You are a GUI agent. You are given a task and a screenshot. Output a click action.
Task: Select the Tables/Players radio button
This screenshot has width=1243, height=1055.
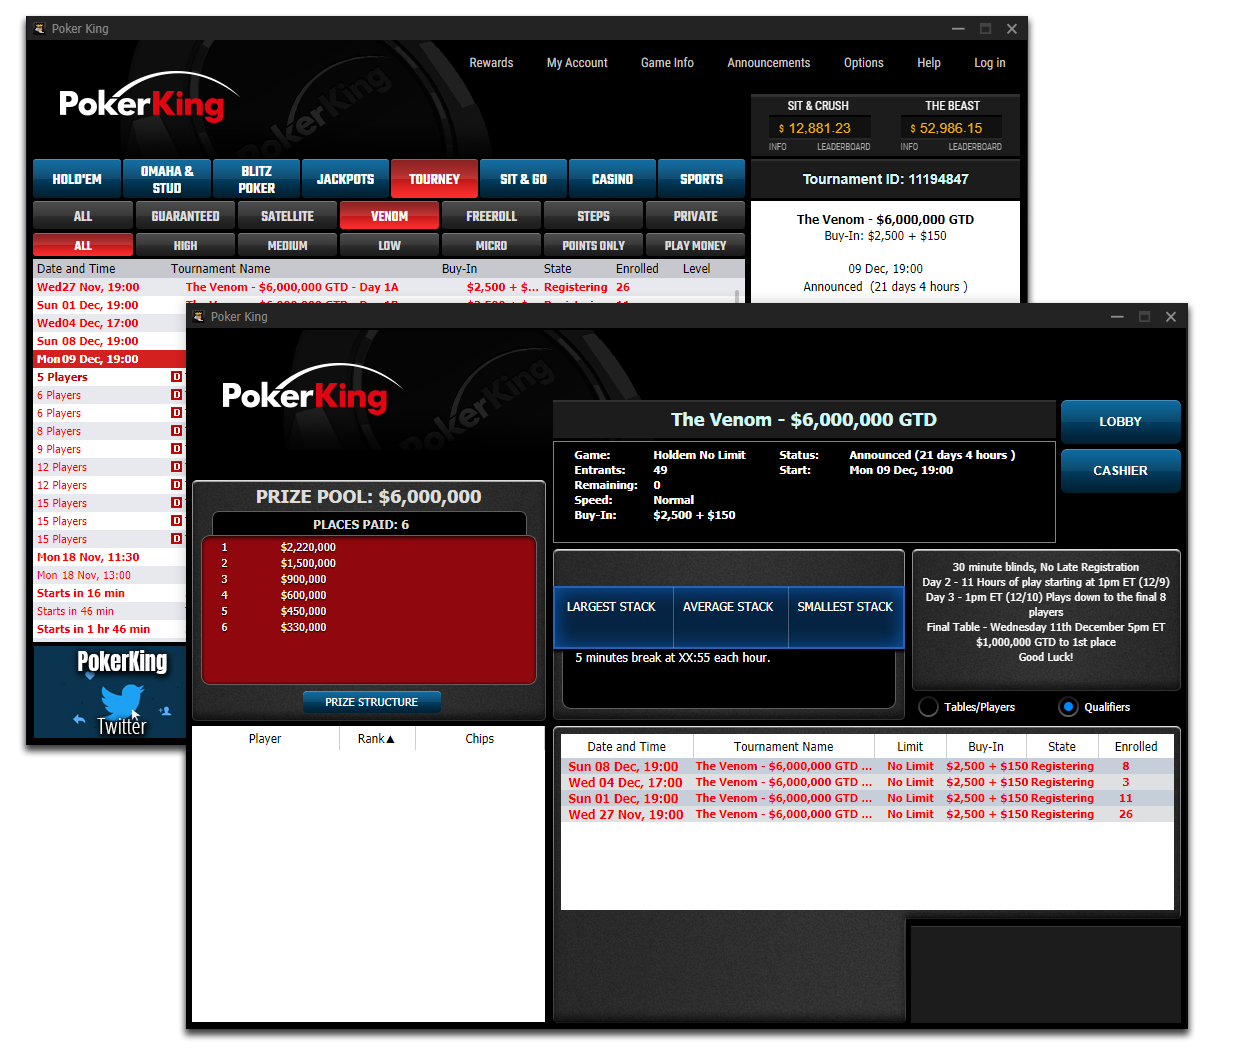click(928, 707)
